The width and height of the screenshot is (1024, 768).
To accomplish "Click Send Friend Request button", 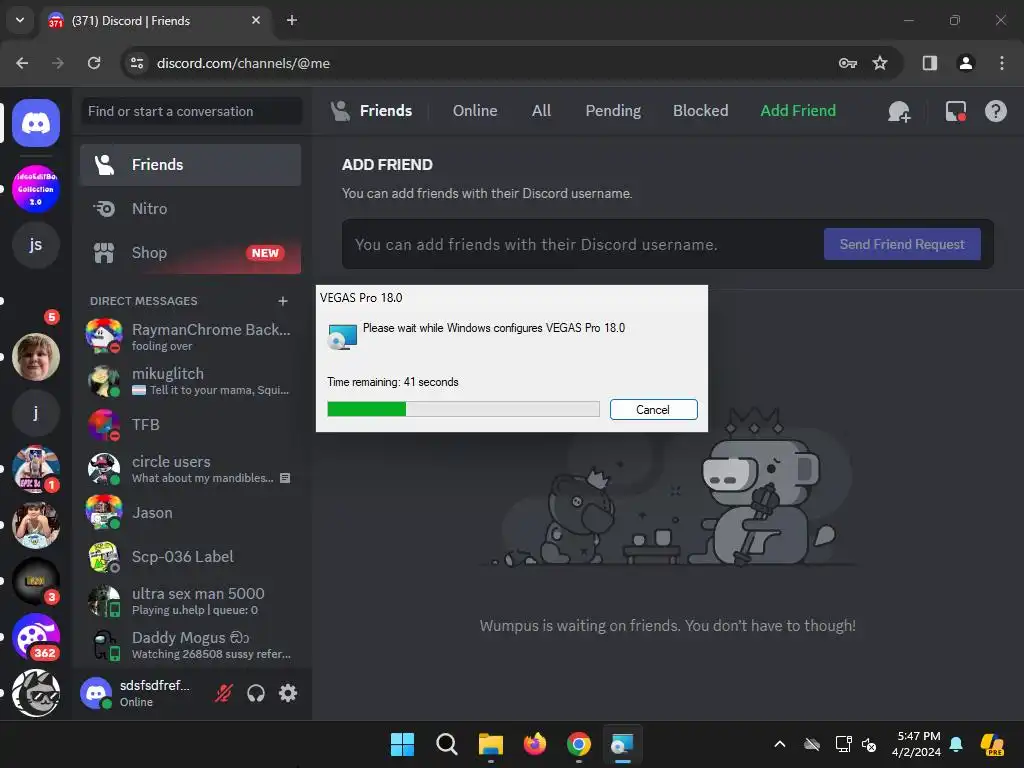I will 902,244.
